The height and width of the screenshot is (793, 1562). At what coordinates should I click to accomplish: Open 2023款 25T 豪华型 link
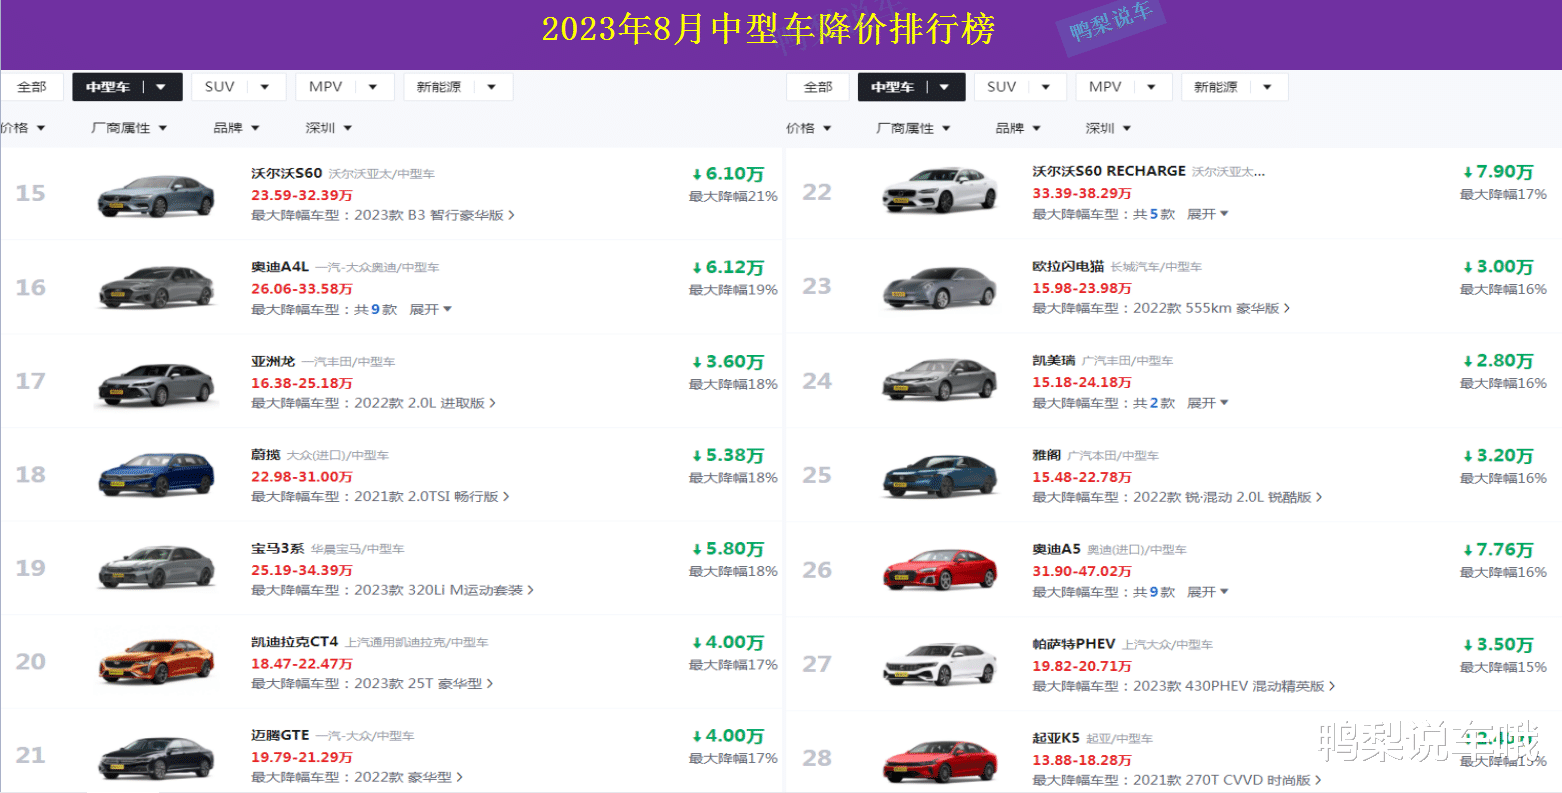click(x=424, y=684)
